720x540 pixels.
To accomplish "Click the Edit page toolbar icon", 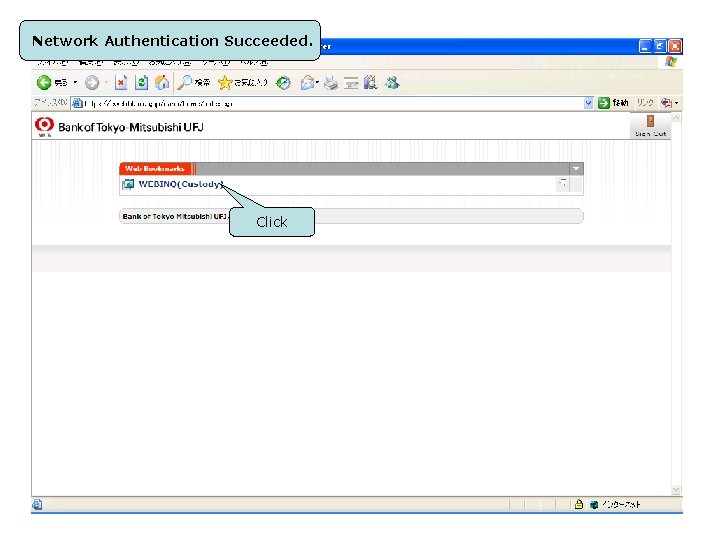I will coord(351,83).
